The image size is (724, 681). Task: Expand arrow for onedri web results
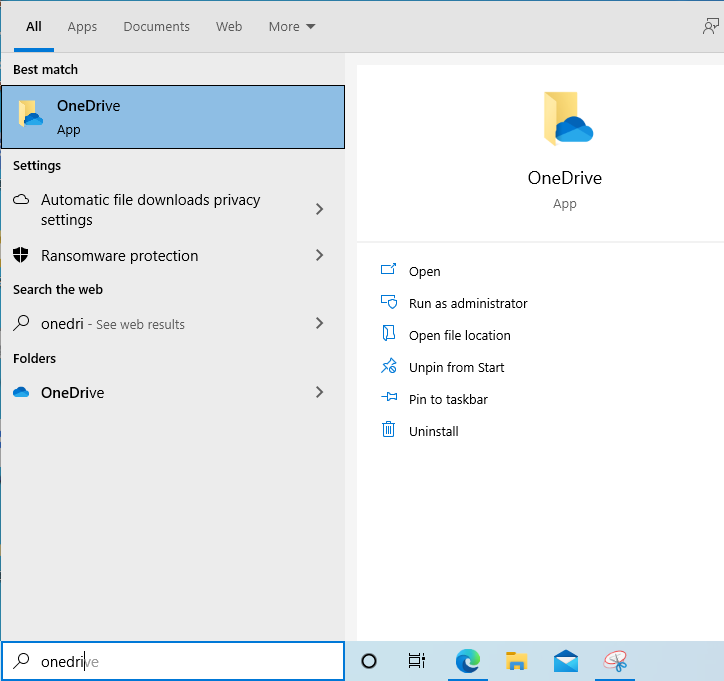point(319,323)
